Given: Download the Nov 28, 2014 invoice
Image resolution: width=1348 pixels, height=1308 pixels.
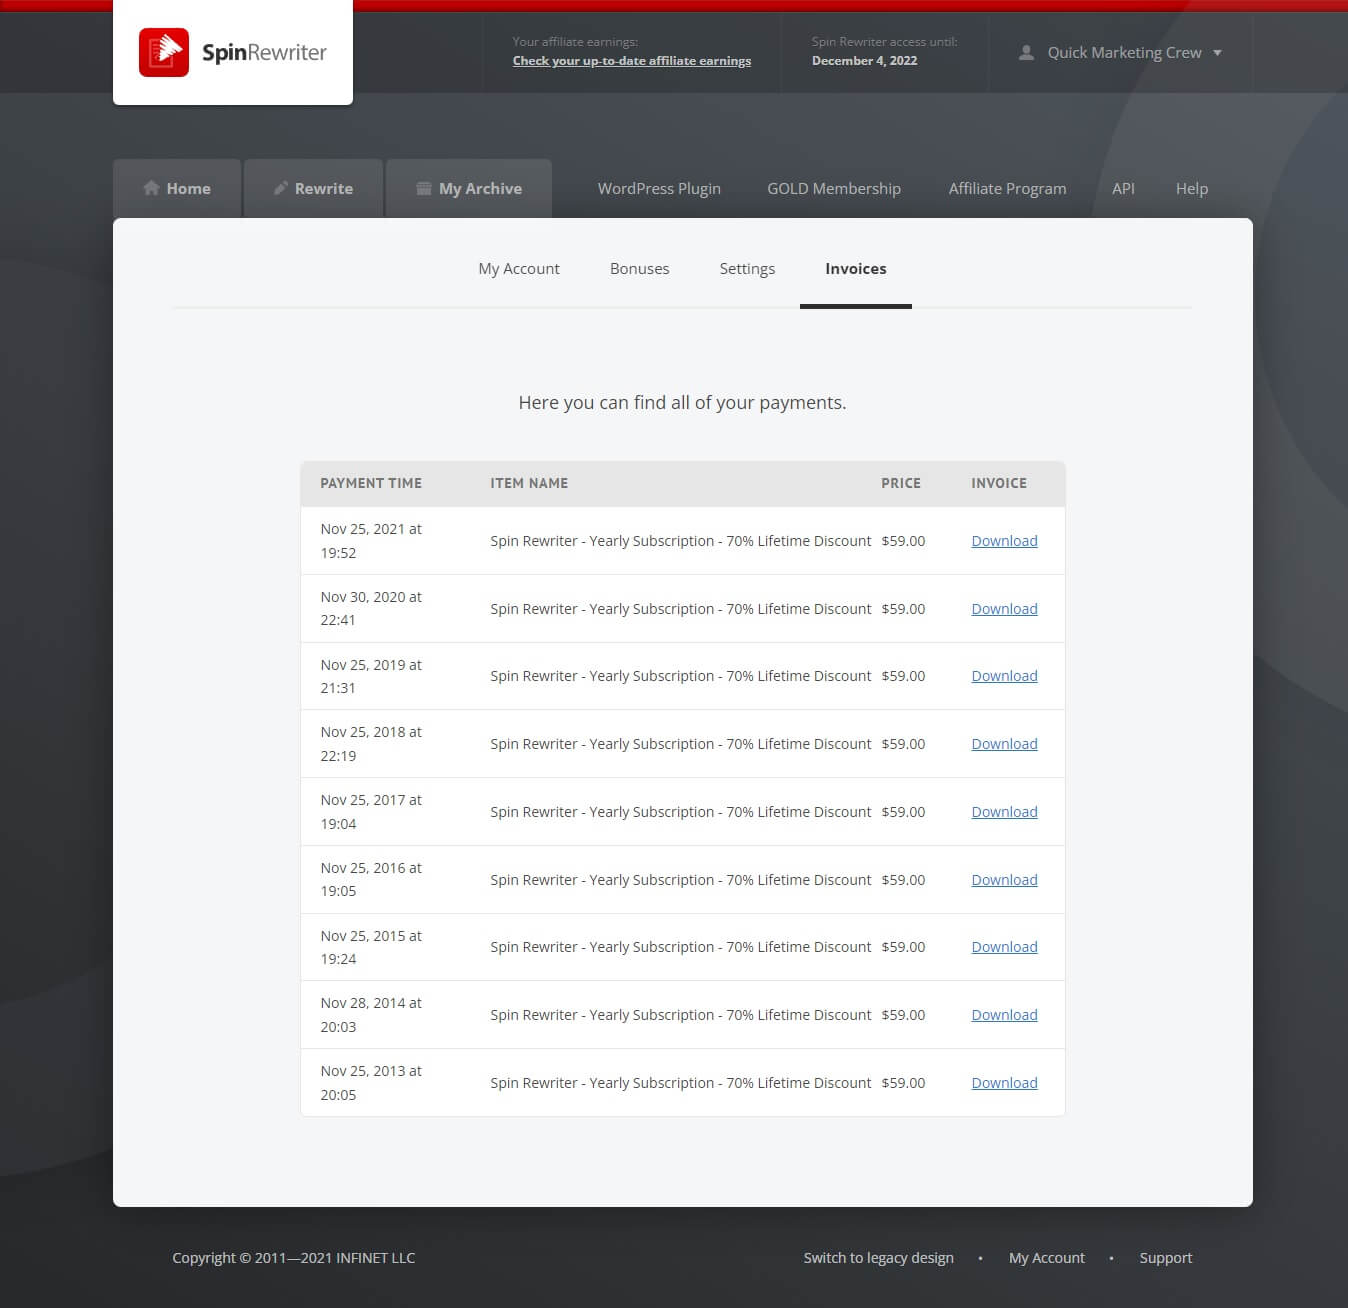Looking at the screenshot, I should tap(1004, 1015).
